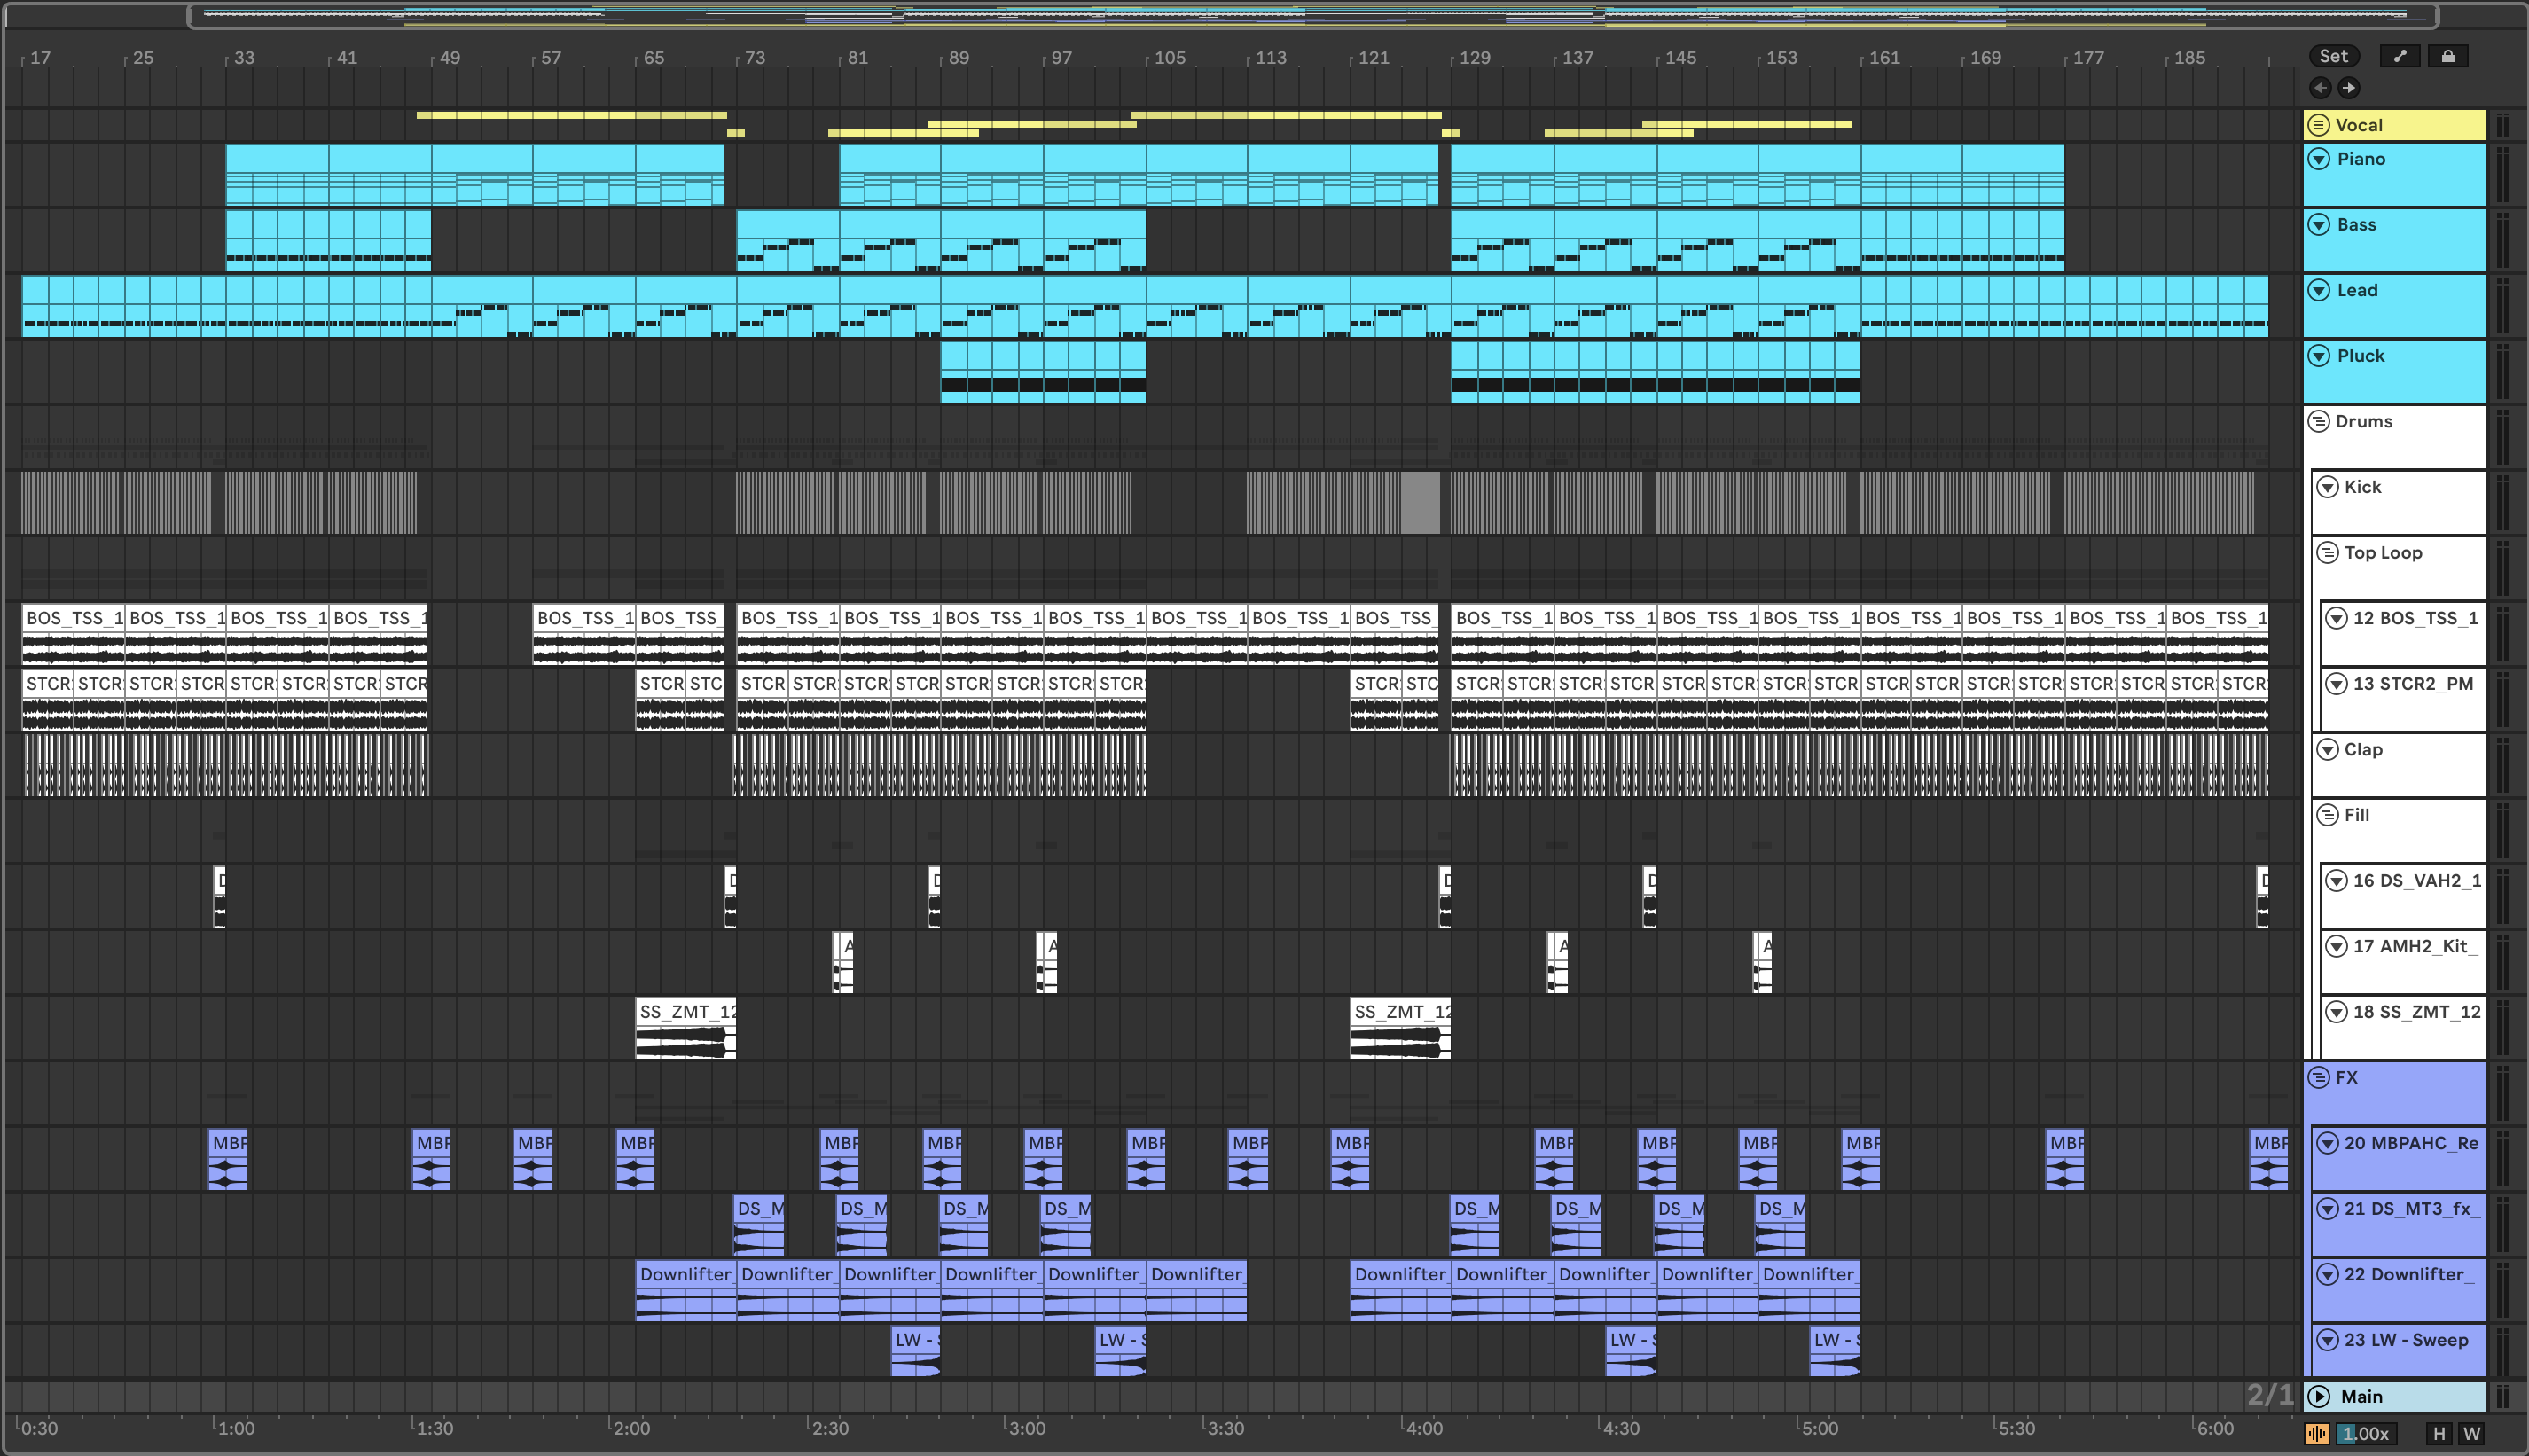Click bar 89 in the timeline ruler
Image resolution: width=2529 pixels, height=1456 pixels.
point(957,58)
